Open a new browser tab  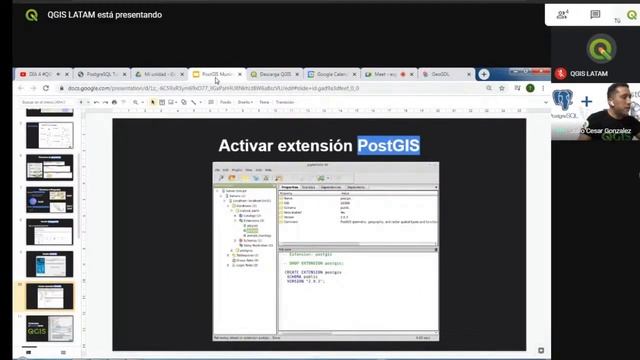click(484, 74)
